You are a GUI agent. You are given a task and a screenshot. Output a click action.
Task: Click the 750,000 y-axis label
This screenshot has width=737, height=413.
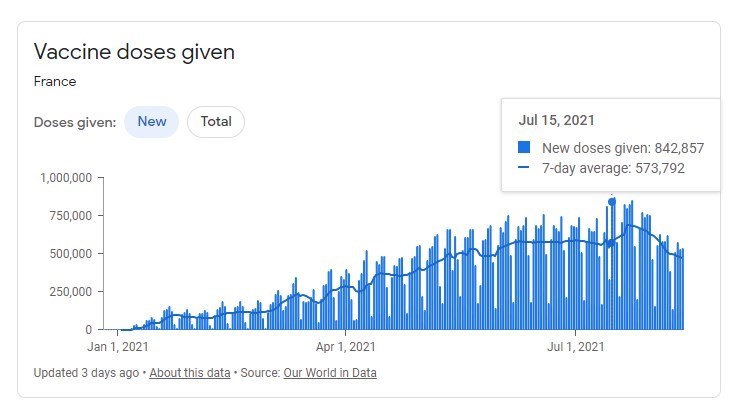pyautogui.click(x=70, y=216)
